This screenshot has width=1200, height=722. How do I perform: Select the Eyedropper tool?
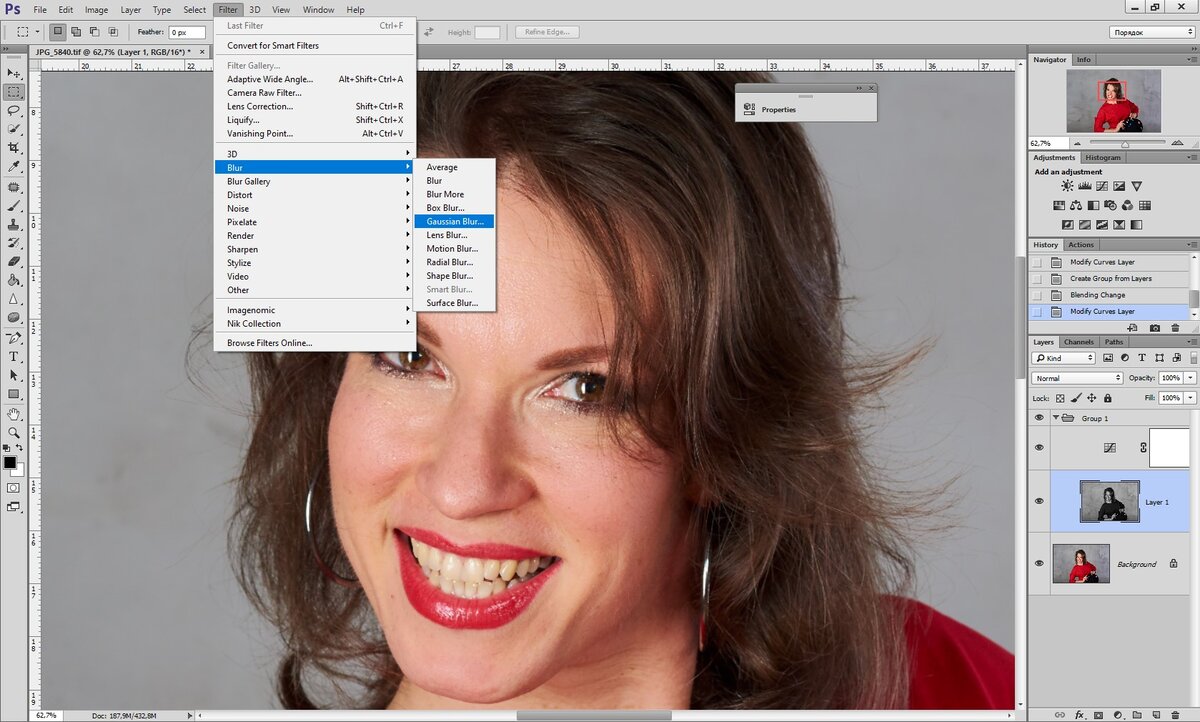click(x=14, y=166)
